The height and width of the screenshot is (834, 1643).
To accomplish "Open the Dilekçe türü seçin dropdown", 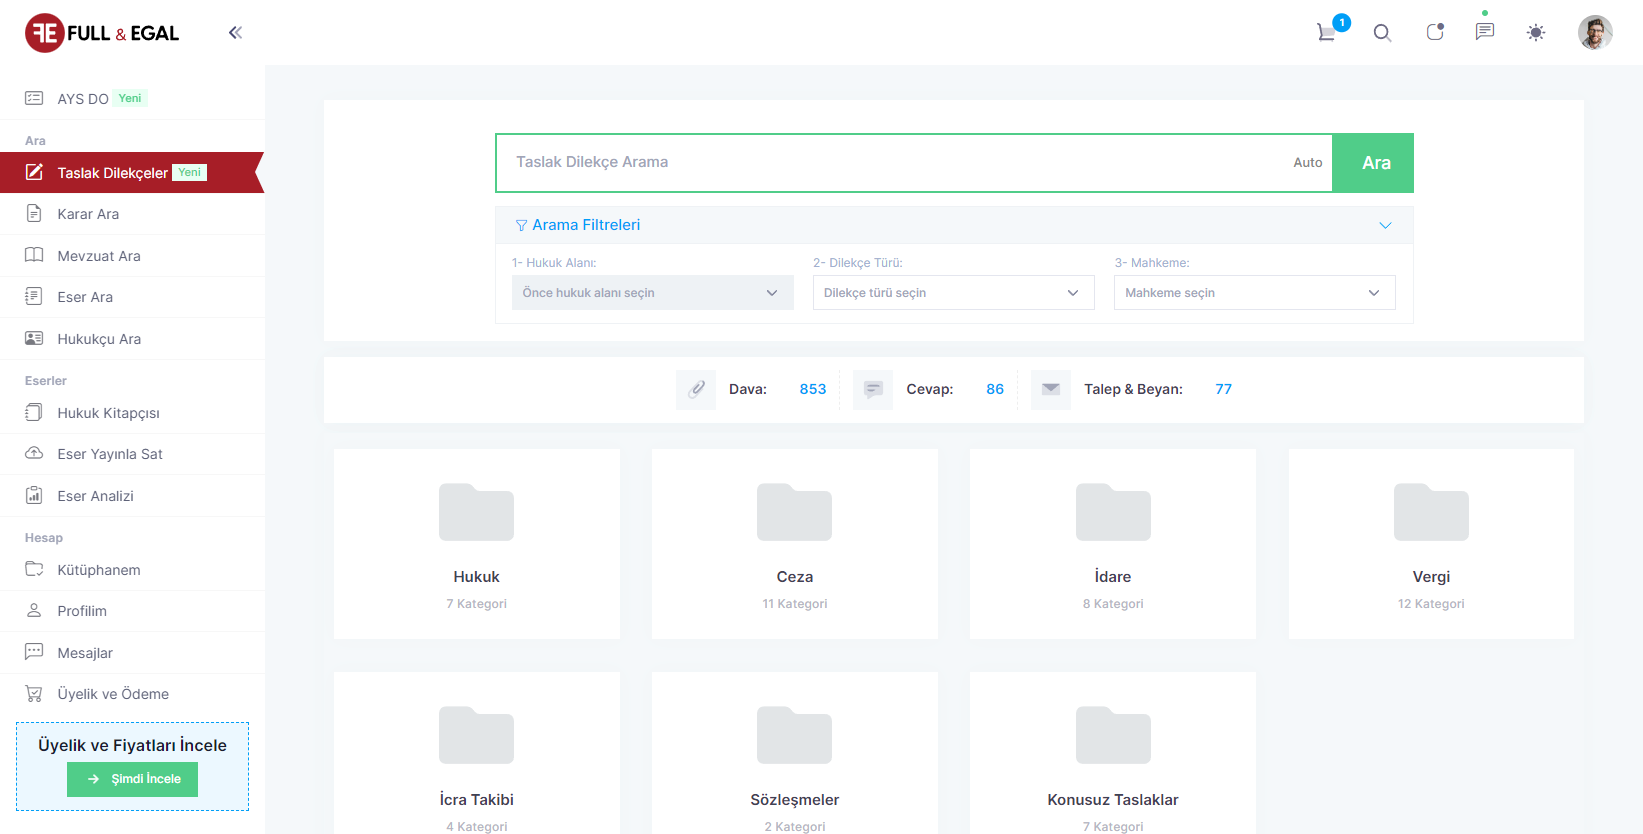I will coord(953,293).
